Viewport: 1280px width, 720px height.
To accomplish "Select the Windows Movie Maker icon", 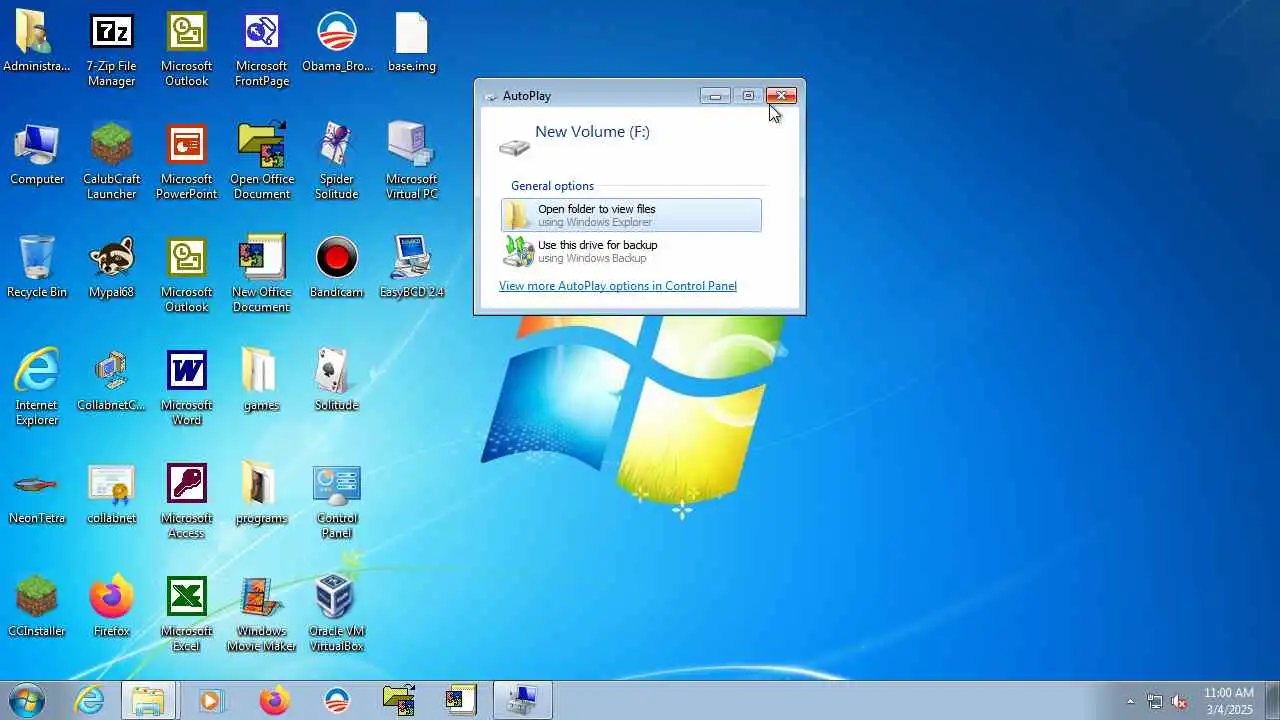I will click(262, 614).
